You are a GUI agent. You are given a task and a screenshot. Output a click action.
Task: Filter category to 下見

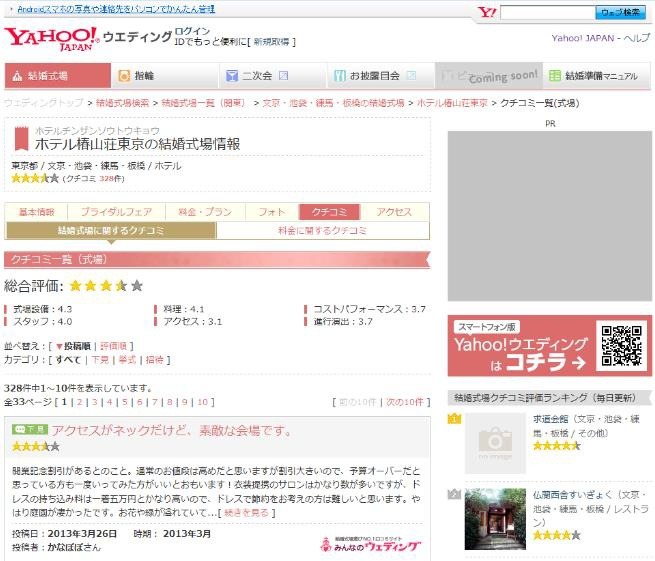tap(100, 360)
